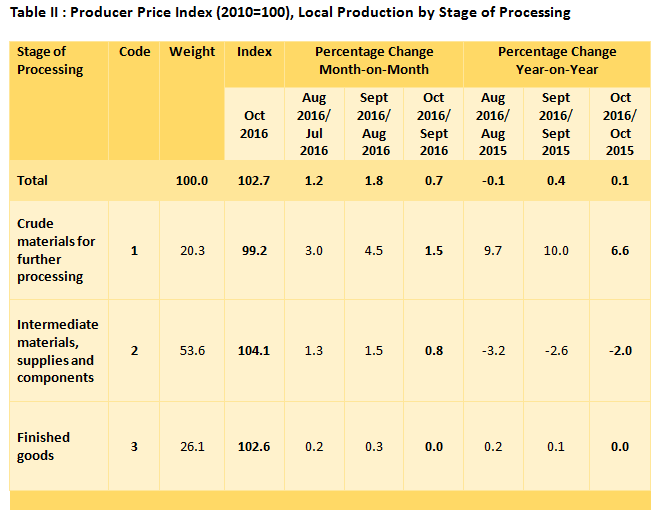Click the 'Percentage Change Year-on-Year' header
Viewport: 660px width, 525px height.
coord(557,61)
